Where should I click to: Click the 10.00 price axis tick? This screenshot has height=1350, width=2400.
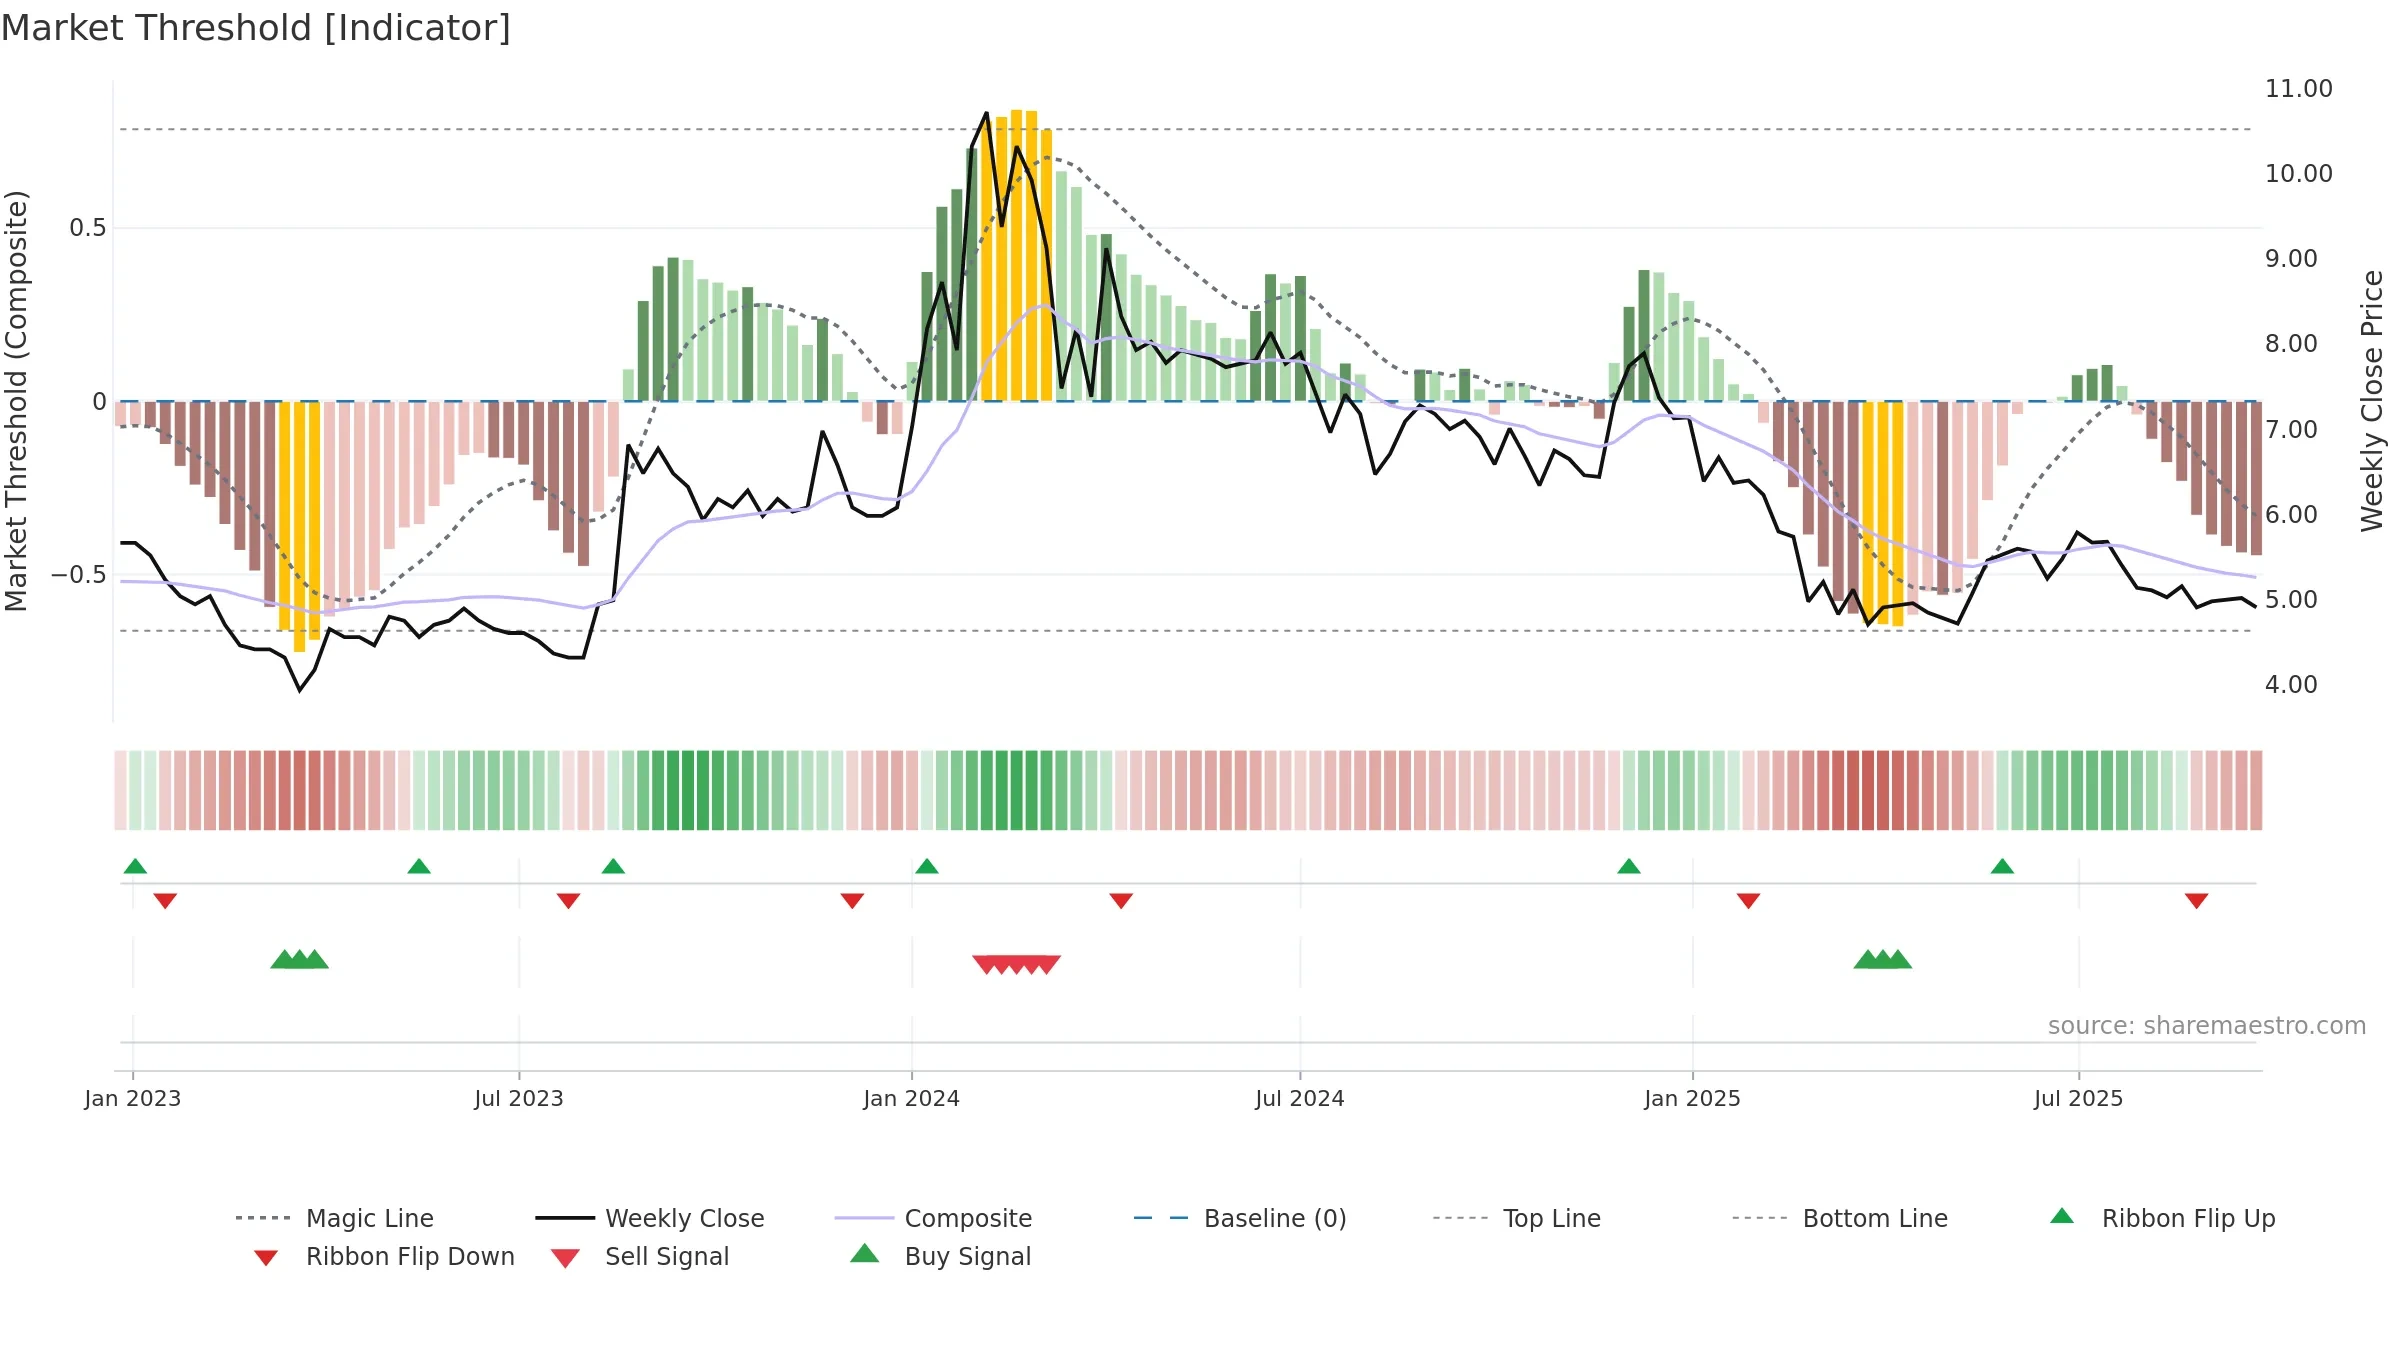pos(2299,173)
